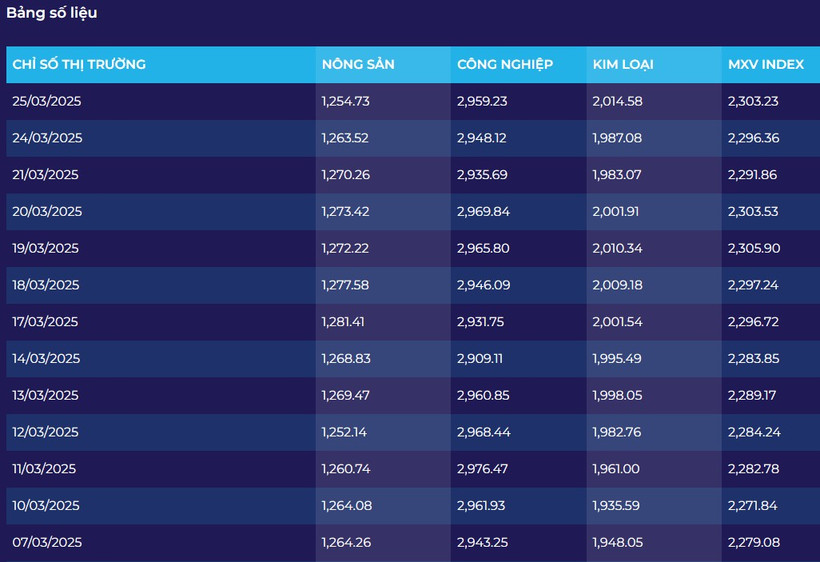Click the Nông sản value 1,281.41
The height and width of the screenshot is (562, 820).
pyautogui.click(x=345, y=322)
